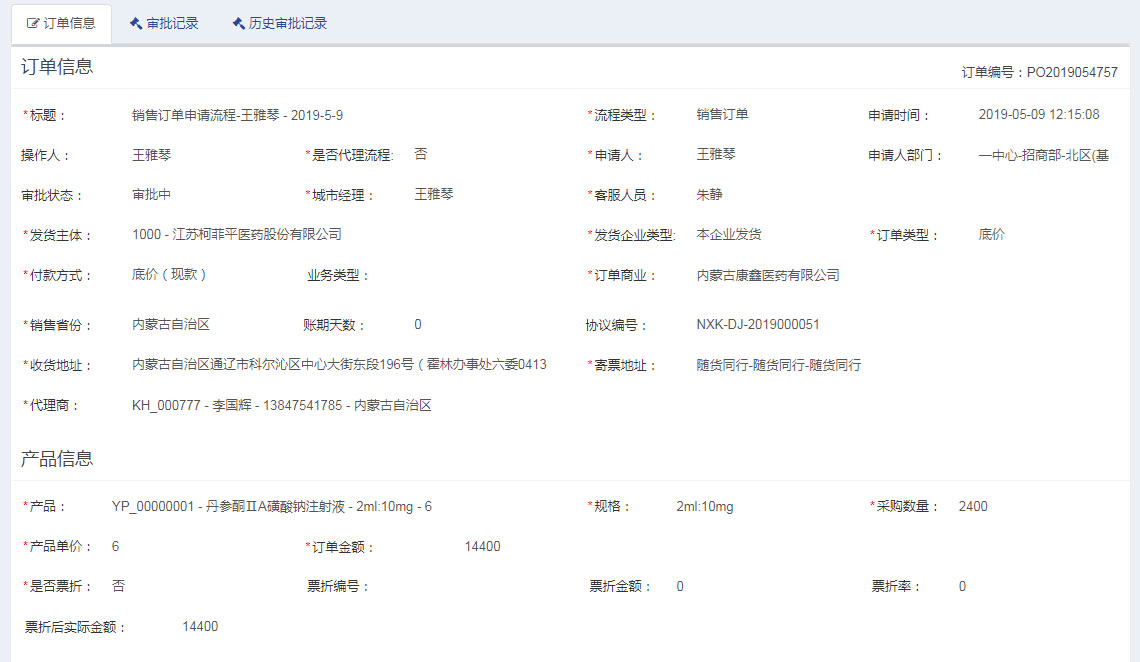Click the 申请时间 value 2019-05-09 12:15:08
Viewport: 1140px width, 662px height.
[1038, 114]
